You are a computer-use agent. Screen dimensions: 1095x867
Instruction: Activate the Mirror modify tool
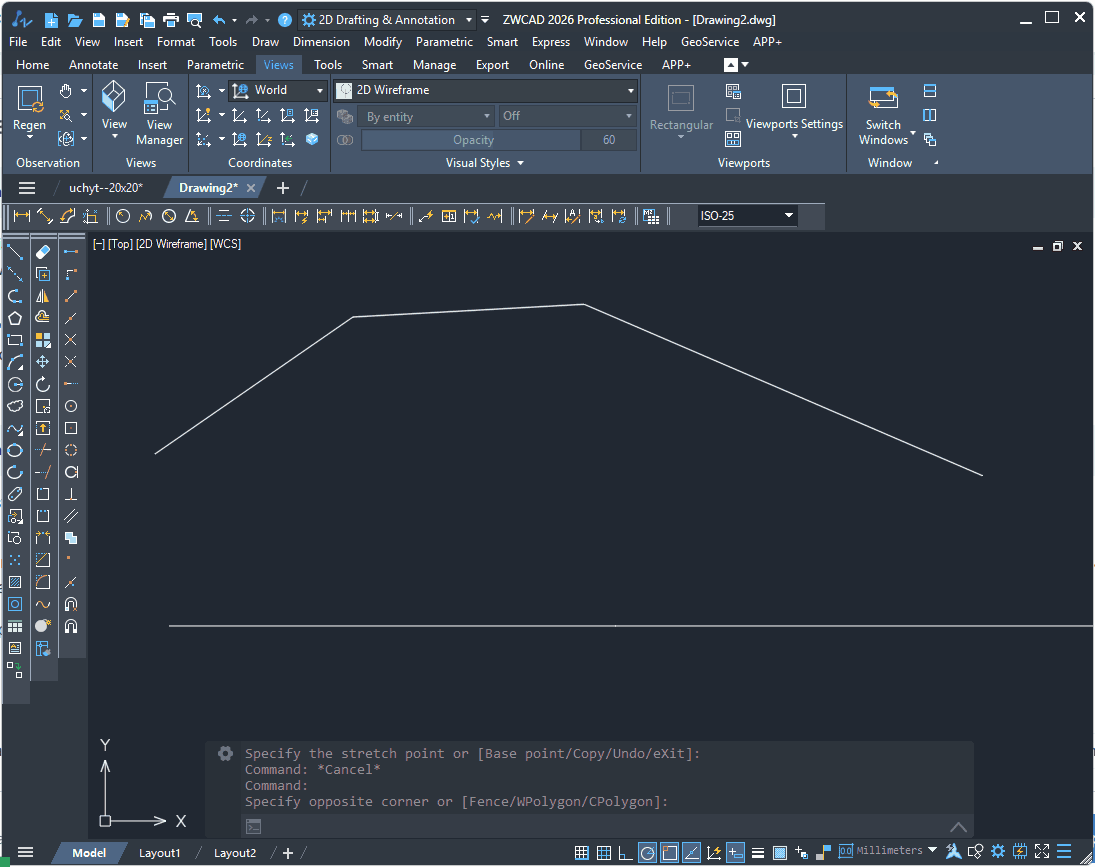43,296
